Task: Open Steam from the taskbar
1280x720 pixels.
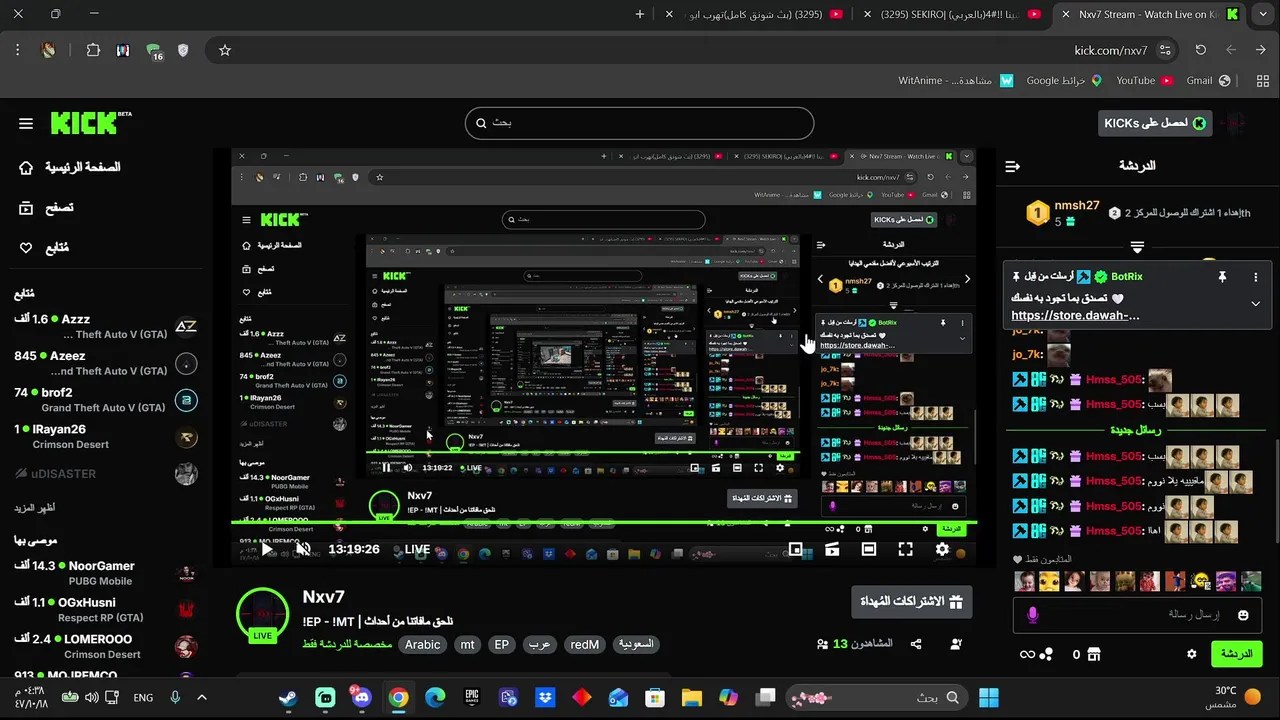Action: pos(288,698)
